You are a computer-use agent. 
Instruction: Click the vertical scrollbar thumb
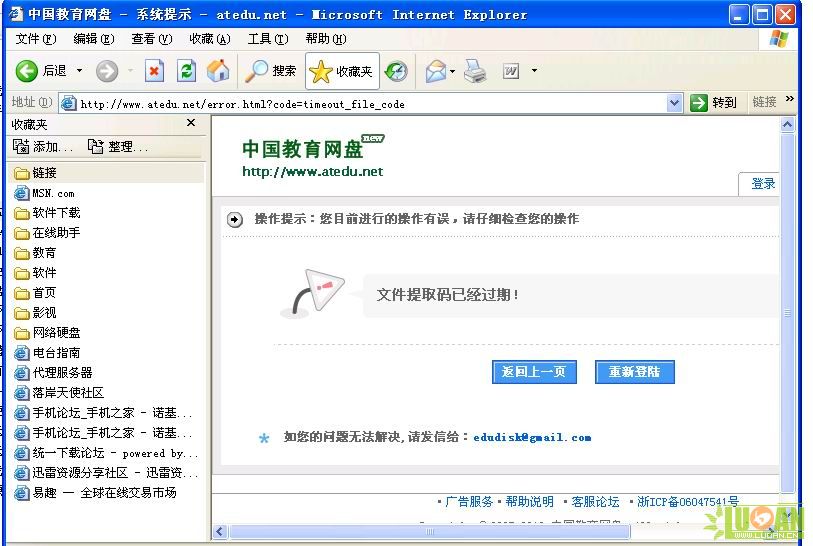pos(788,313)
